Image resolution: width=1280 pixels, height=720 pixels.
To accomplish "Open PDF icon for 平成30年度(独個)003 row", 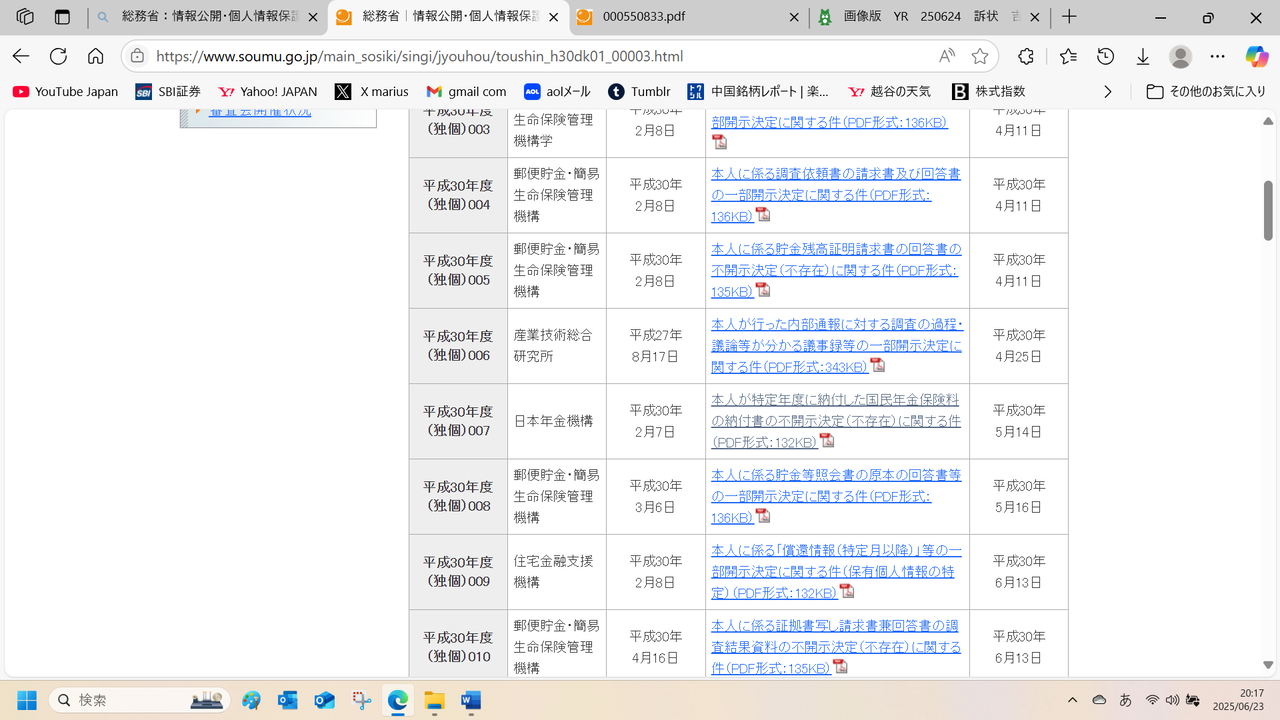I will click(719, 142).
